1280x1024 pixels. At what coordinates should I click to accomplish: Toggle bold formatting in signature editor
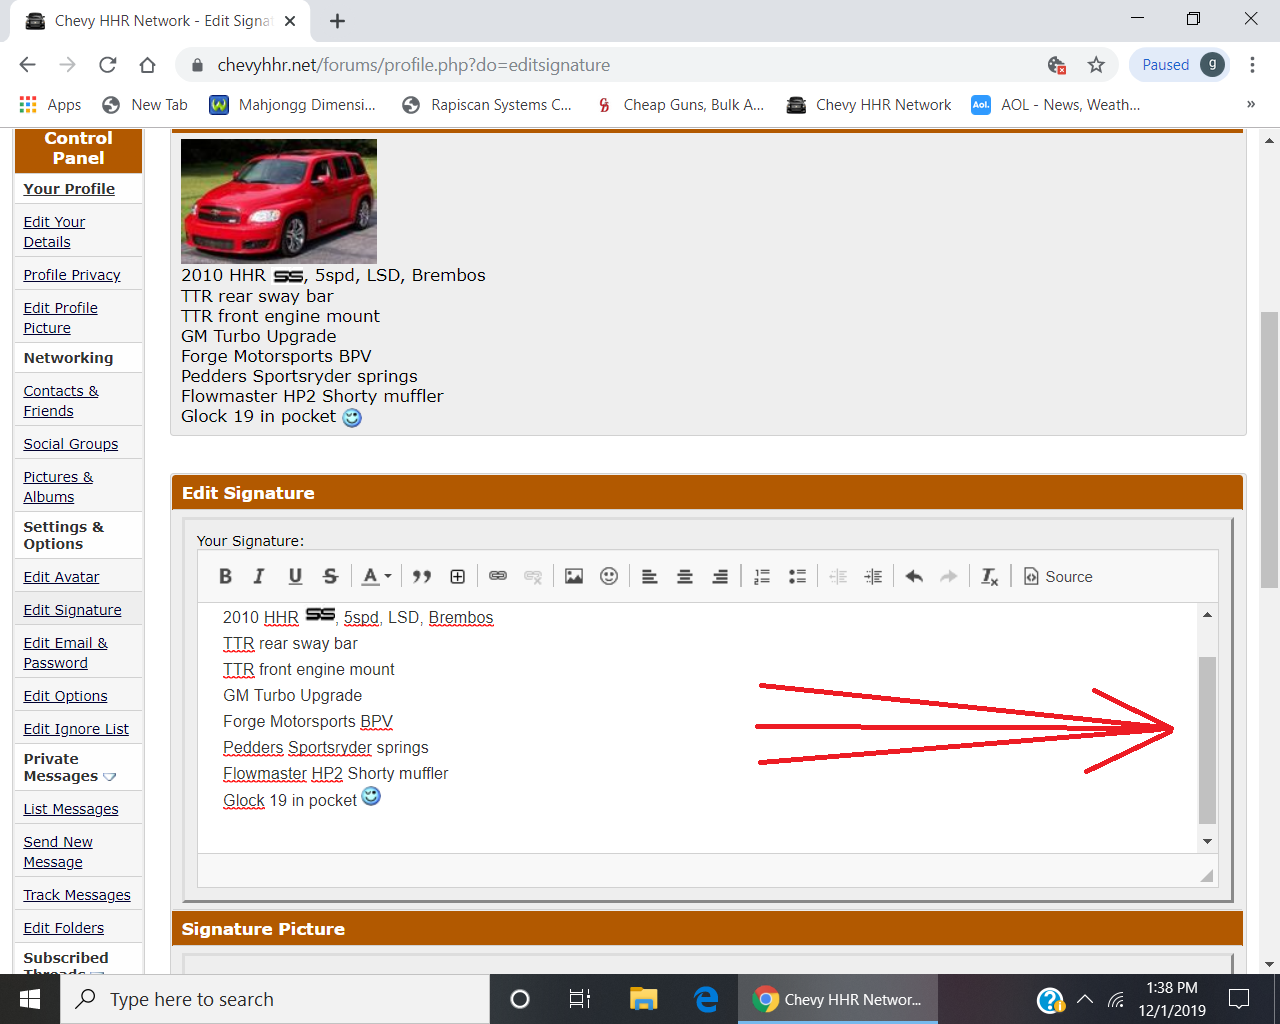tap(225, 577)
